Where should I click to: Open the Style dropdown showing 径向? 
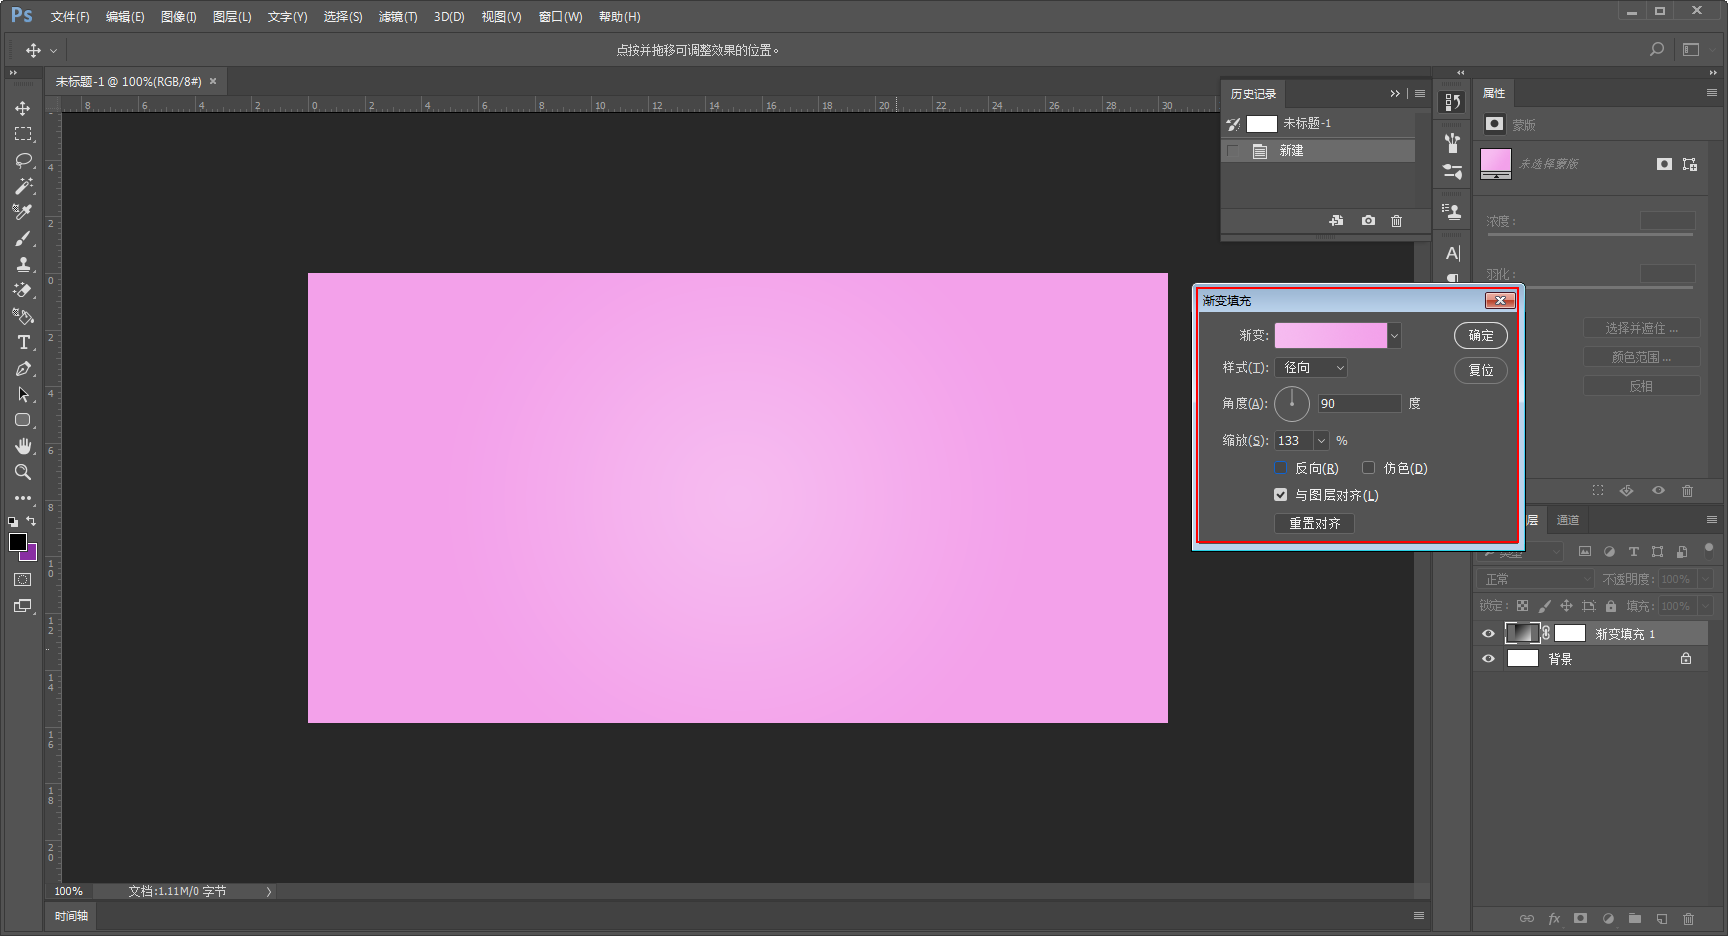pyautogui.click(x=1311, y=368)
